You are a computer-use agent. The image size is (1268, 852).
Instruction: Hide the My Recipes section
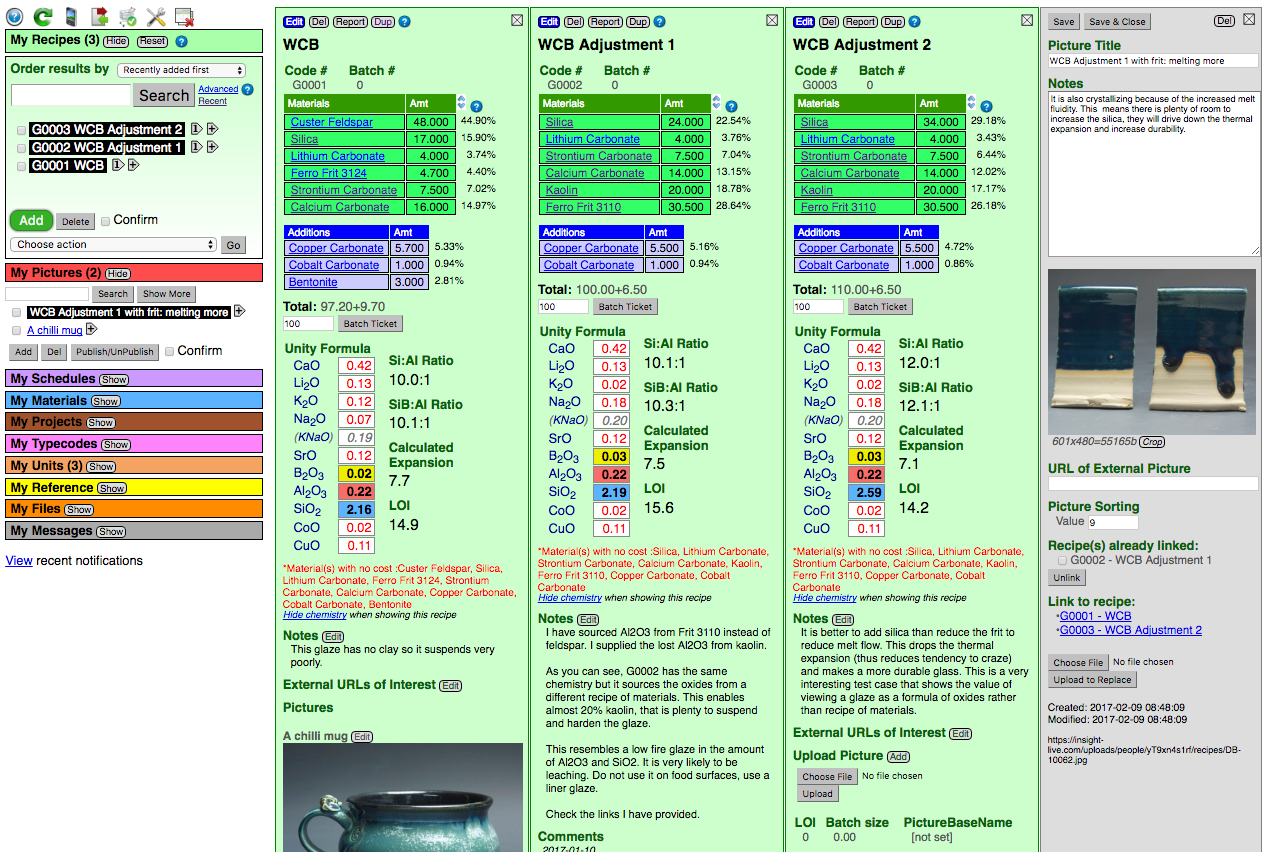[116, 41]
